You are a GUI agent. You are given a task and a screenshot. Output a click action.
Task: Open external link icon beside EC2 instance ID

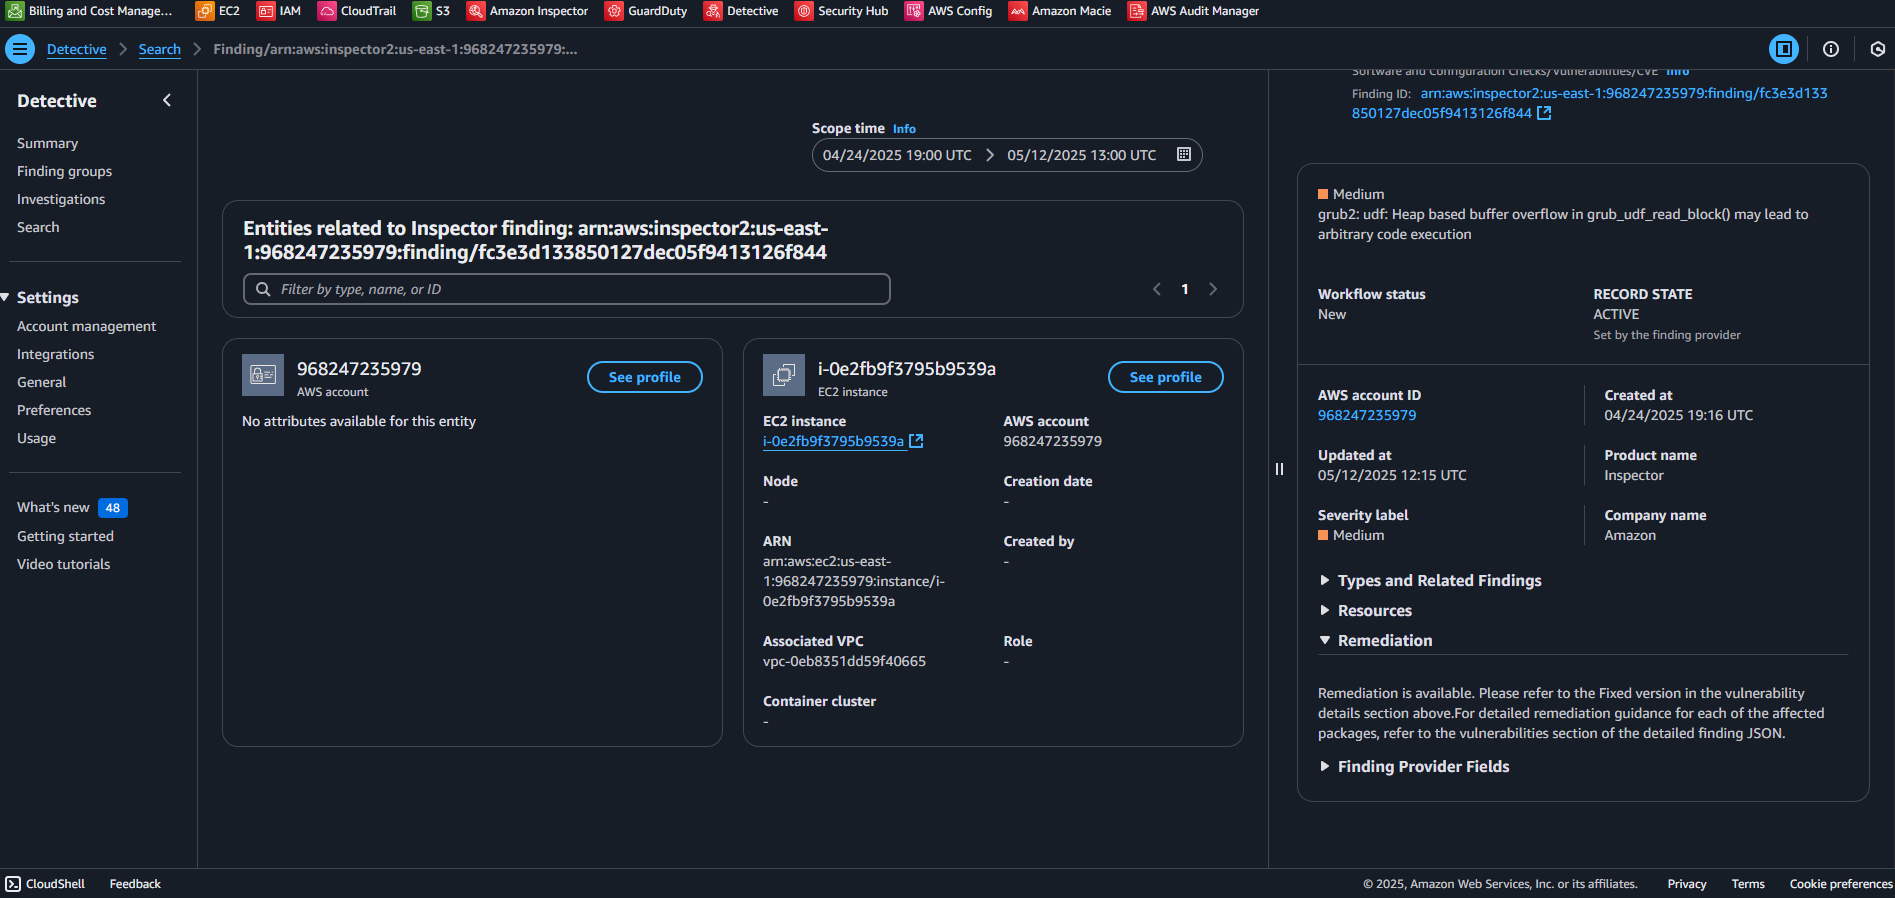916,441
